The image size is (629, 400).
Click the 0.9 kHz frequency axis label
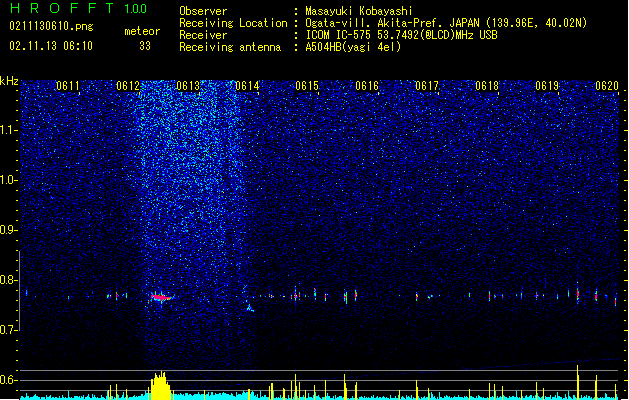(x=9, y=230)
